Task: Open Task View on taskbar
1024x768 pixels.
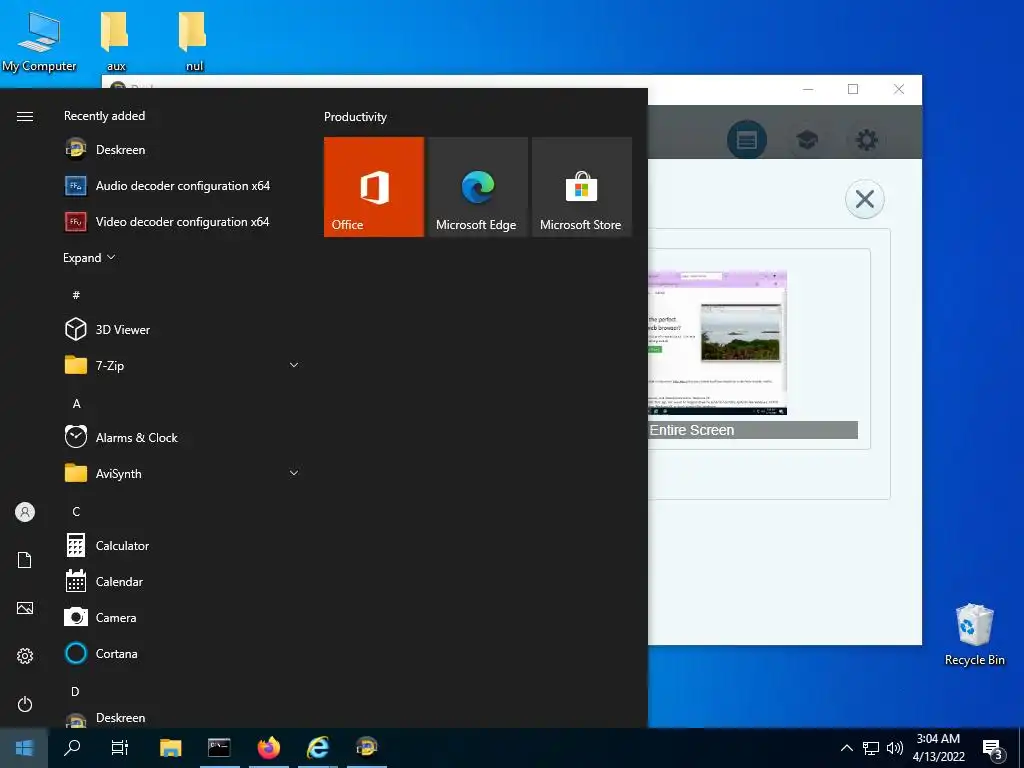Action: 120,748
